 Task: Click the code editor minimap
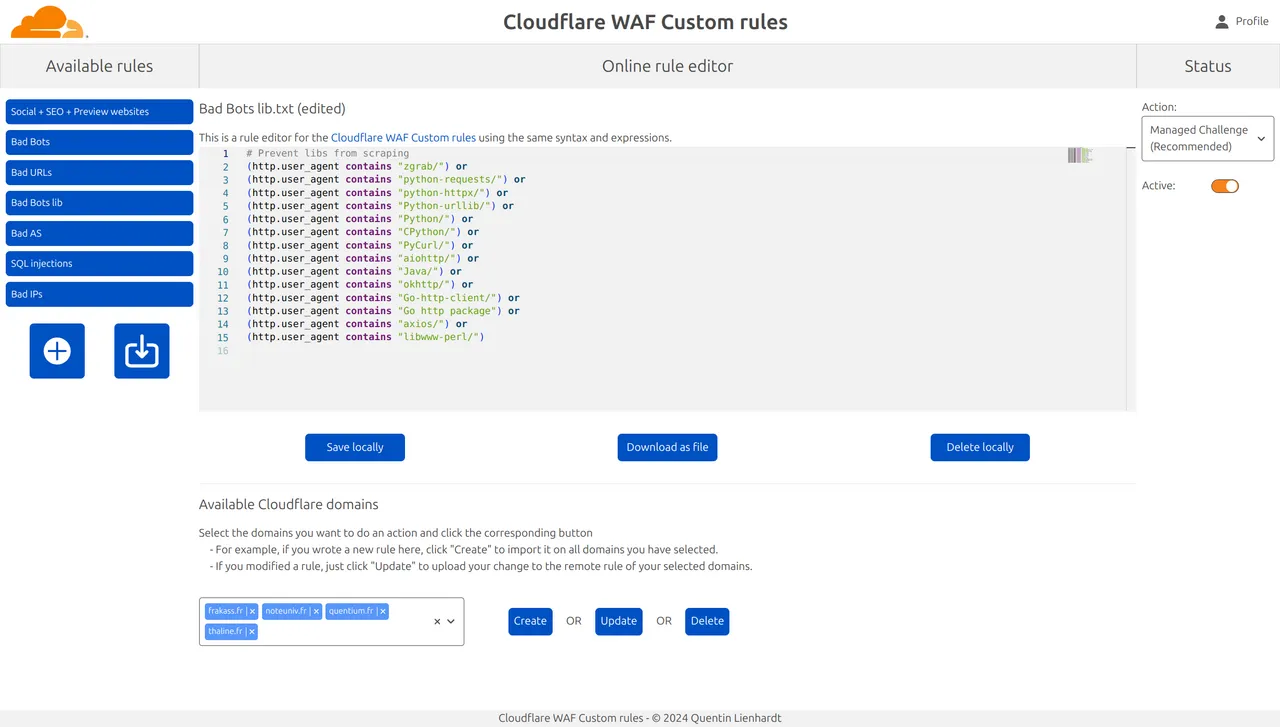point(1080,155)
